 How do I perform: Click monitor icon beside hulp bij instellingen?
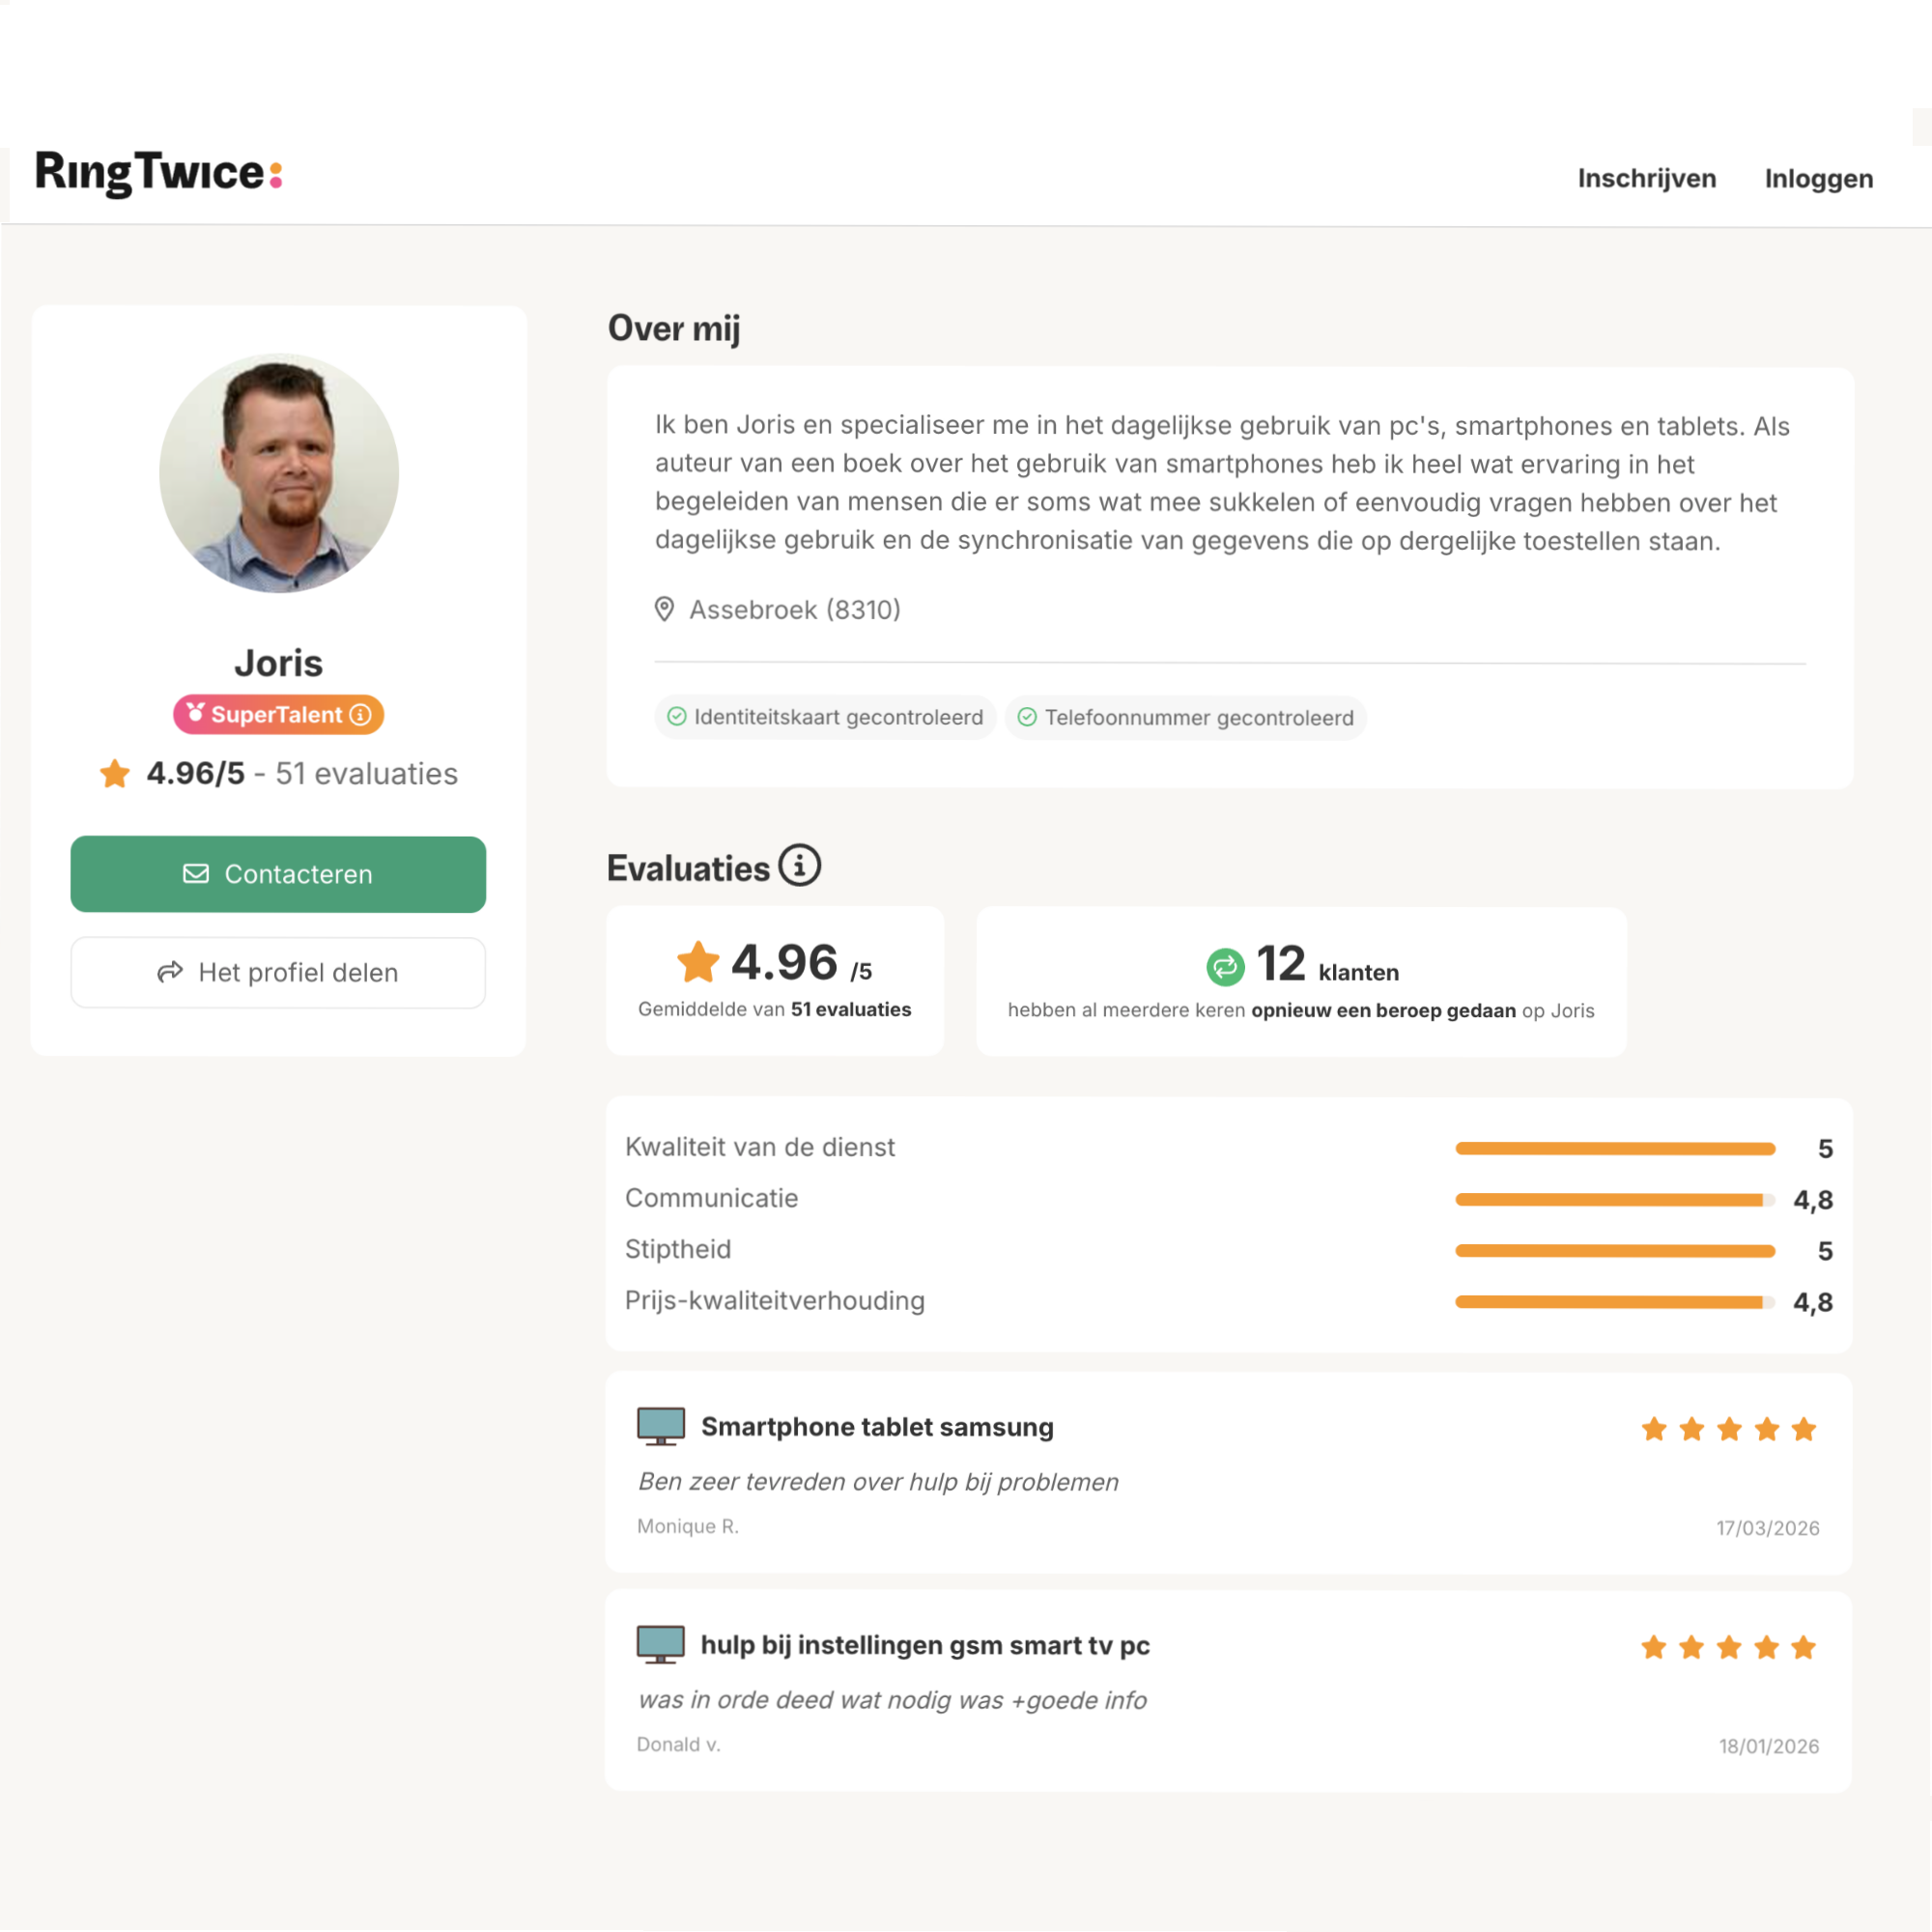point(660,1644)
